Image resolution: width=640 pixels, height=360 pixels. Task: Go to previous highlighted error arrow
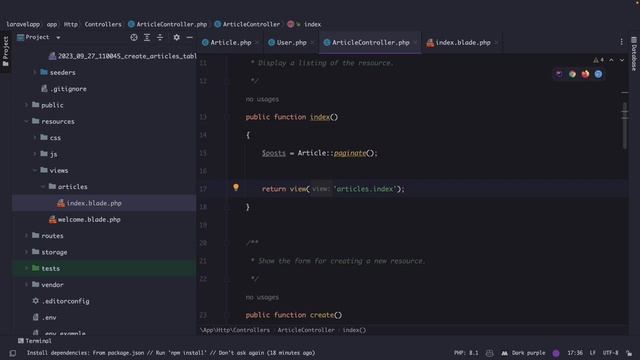[611, 60]
